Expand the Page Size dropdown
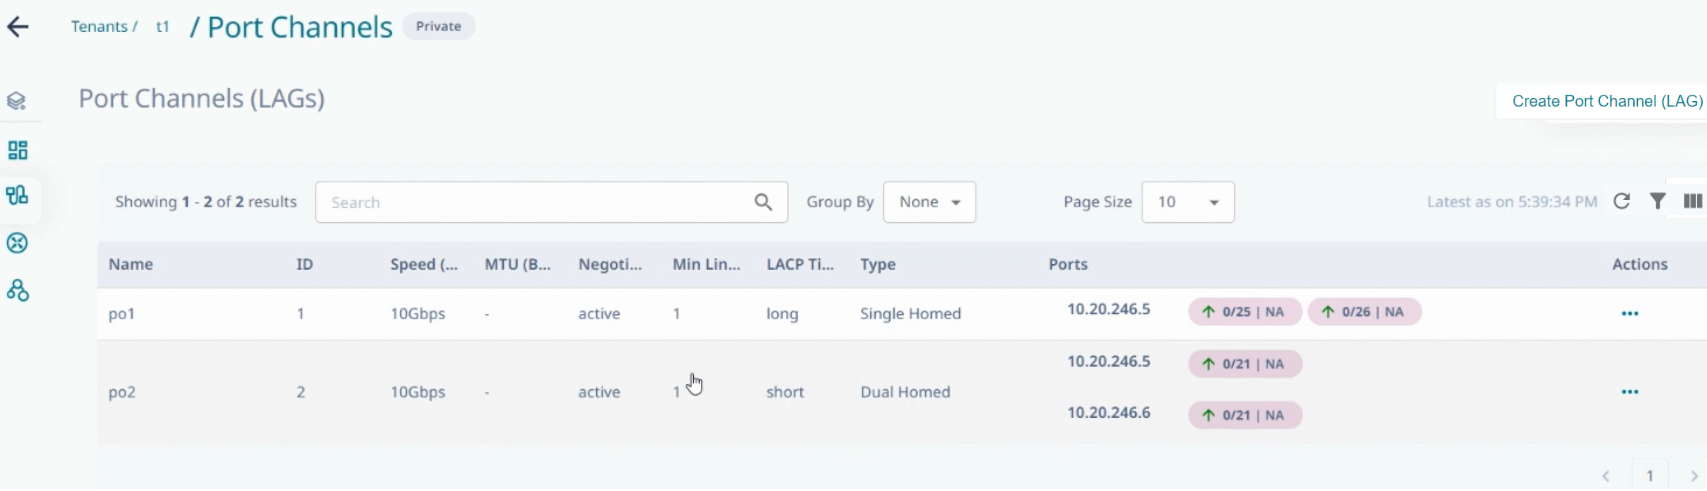This screenshot has width=1707, height=491. [1187, 202]
